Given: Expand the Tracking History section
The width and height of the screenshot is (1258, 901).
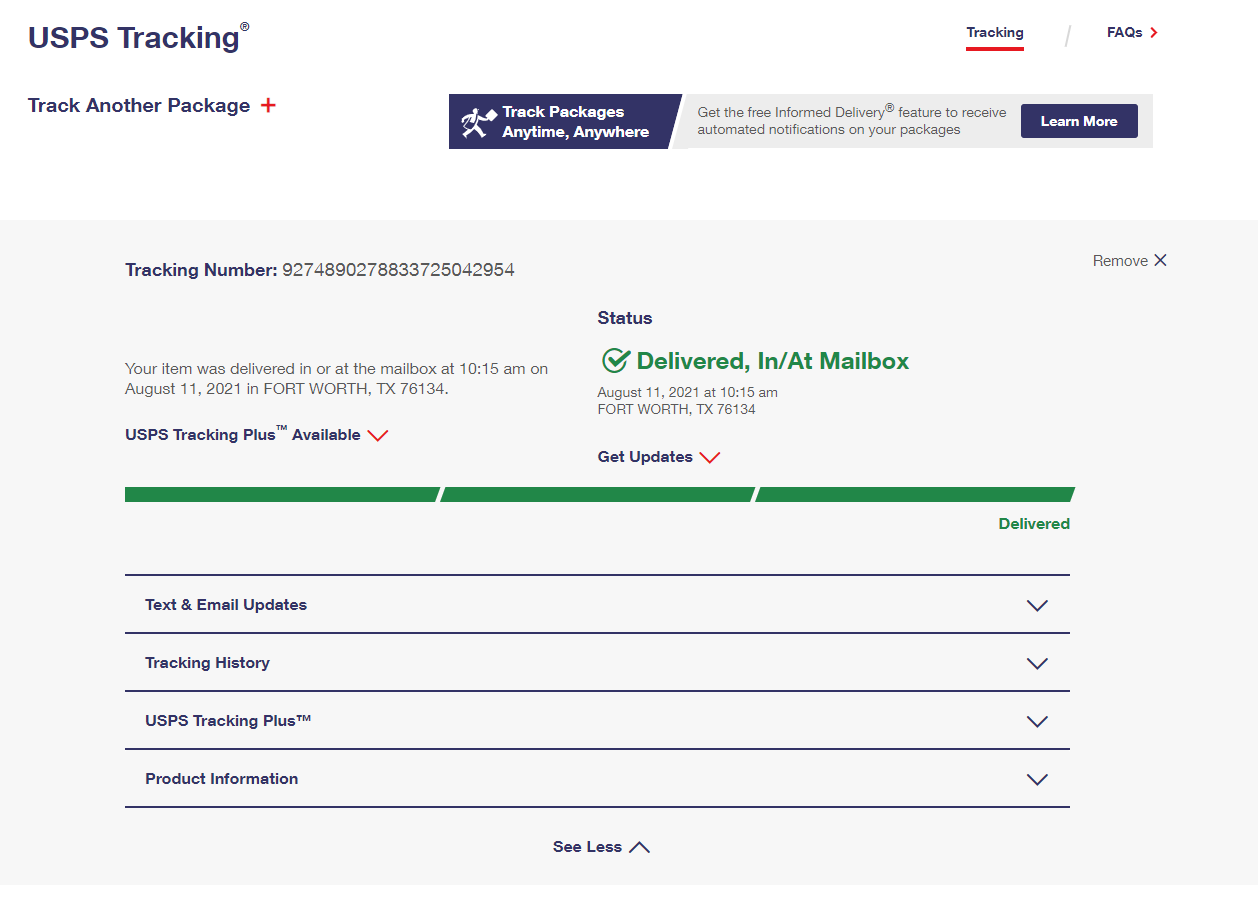Looking at the screenshot, I should 1037,663.
